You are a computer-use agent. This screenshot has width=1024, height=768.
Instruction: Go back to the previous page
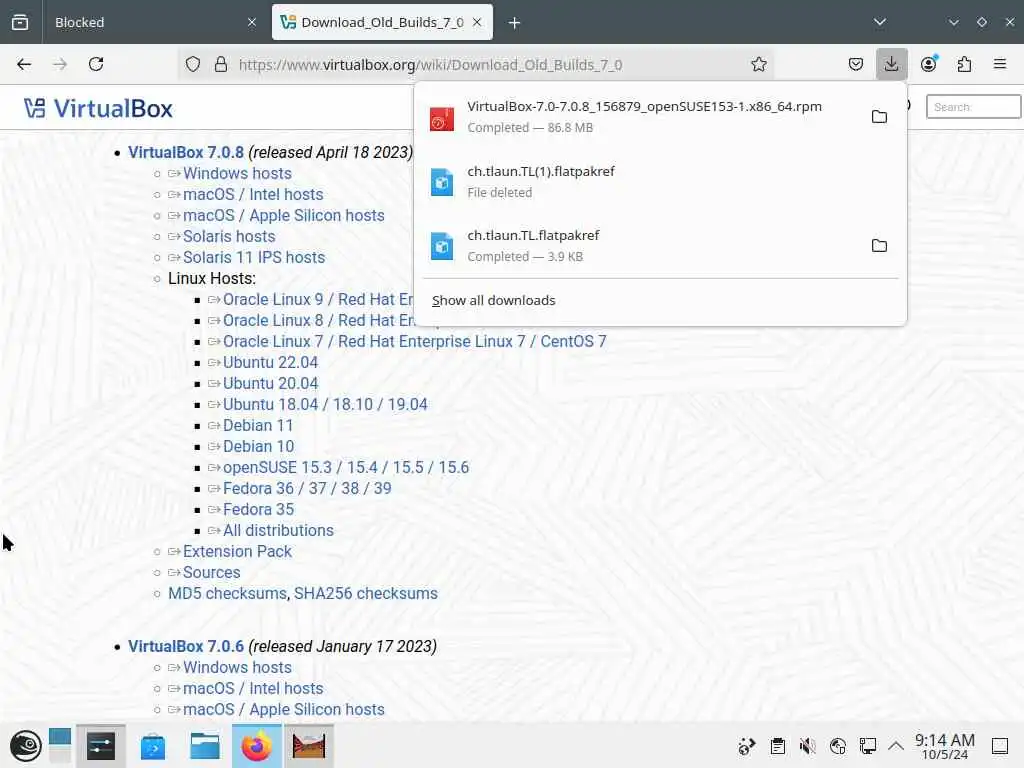(24, 64)
